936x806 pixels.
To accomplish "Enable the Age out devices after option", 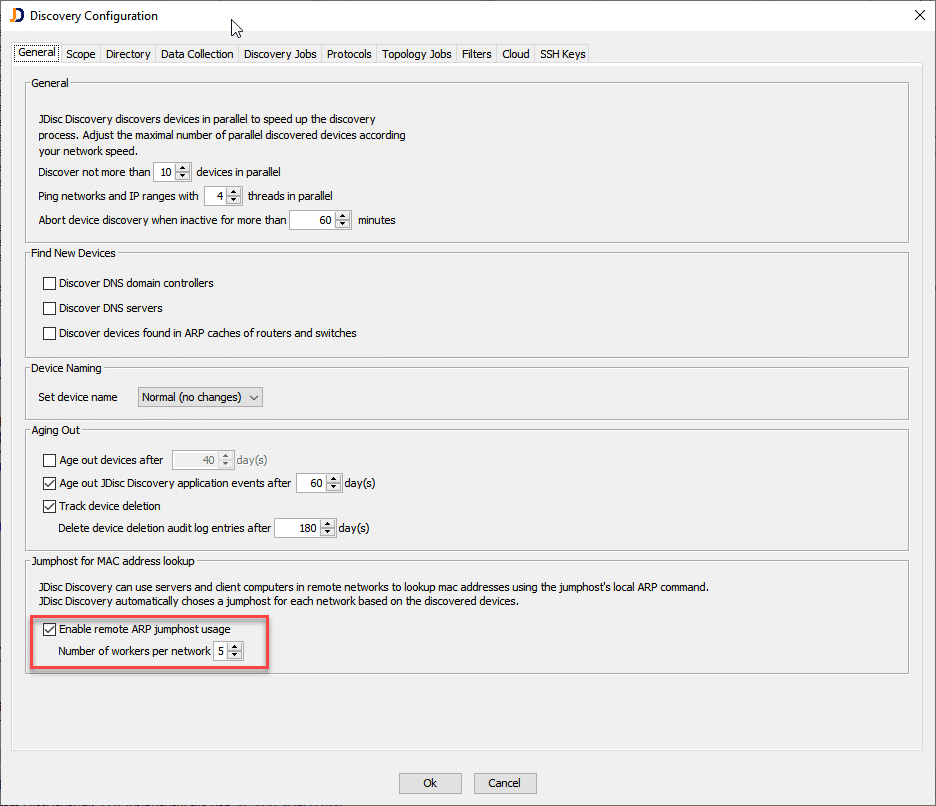I will (x=49, y=460).
